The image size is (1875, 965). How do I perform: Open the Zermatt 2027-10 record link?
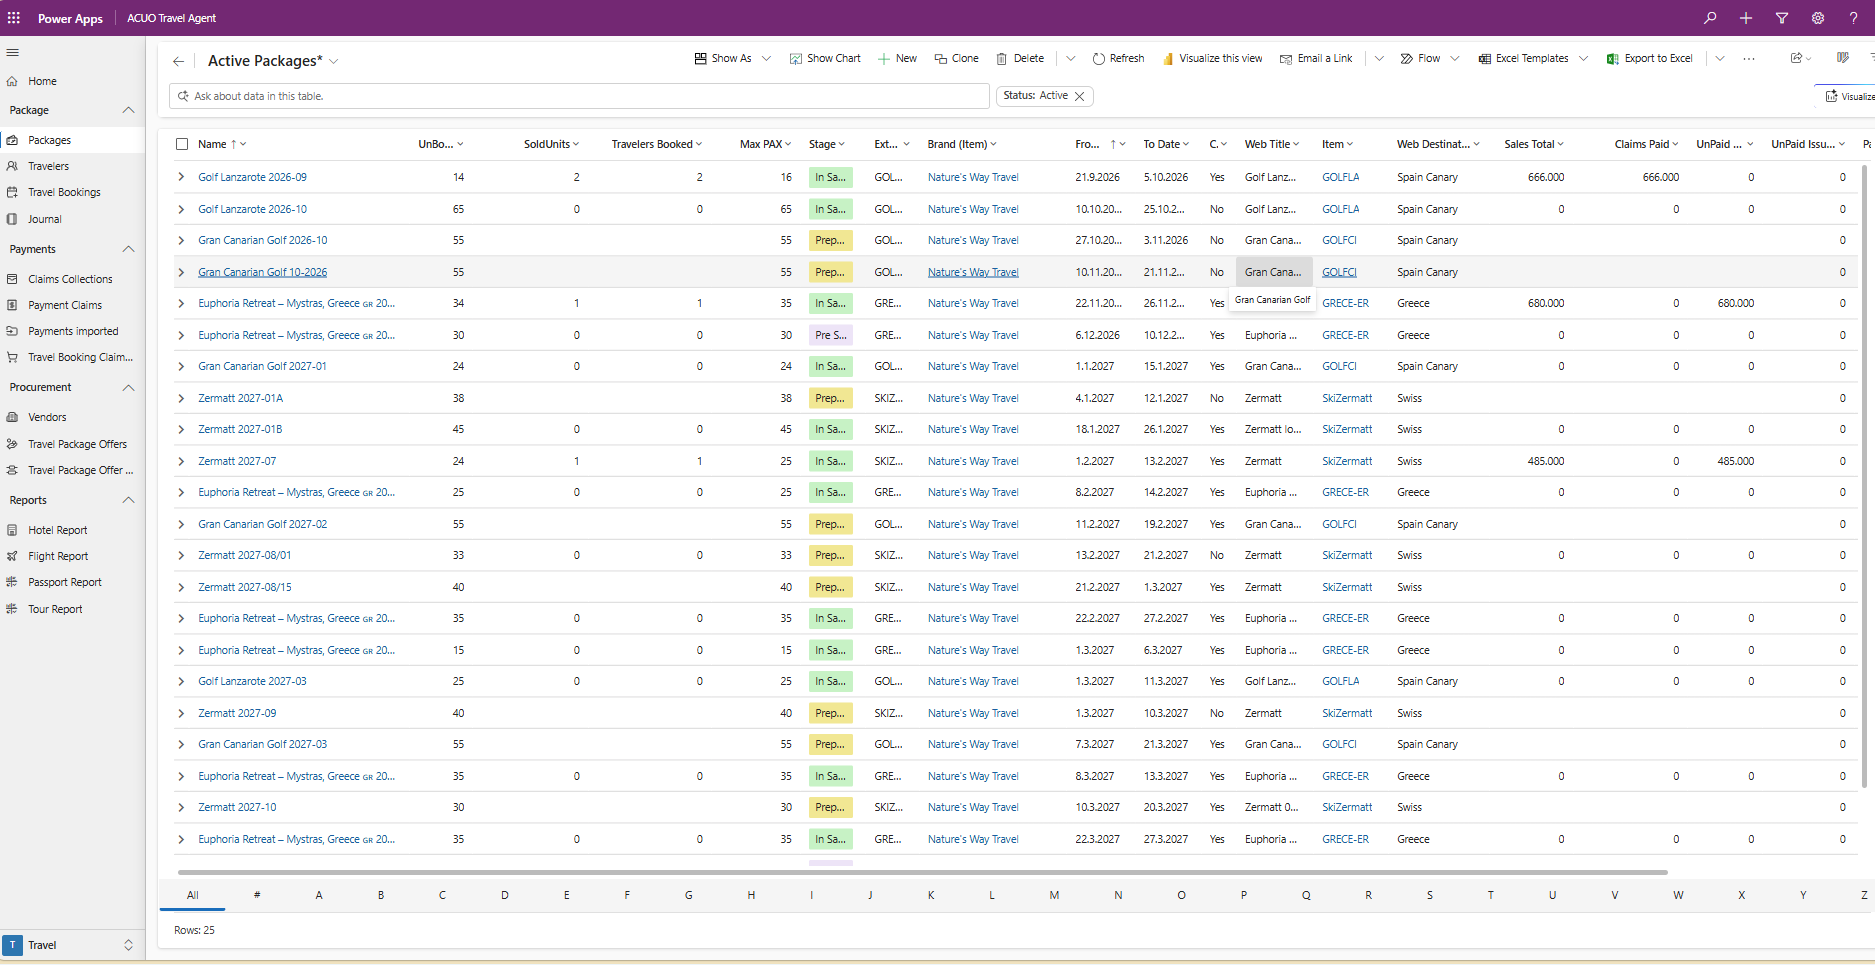(x=237, y=807)
